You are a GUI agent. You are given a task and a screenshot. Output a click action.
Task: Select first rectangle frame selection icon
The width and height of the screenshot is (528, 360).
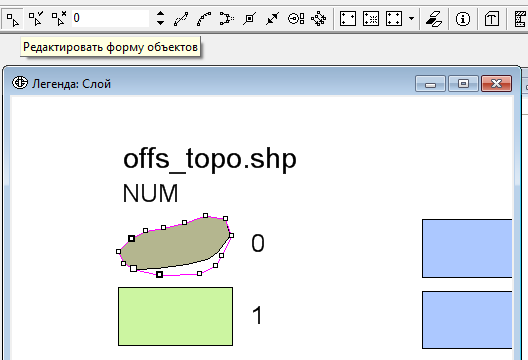point(348,19)
